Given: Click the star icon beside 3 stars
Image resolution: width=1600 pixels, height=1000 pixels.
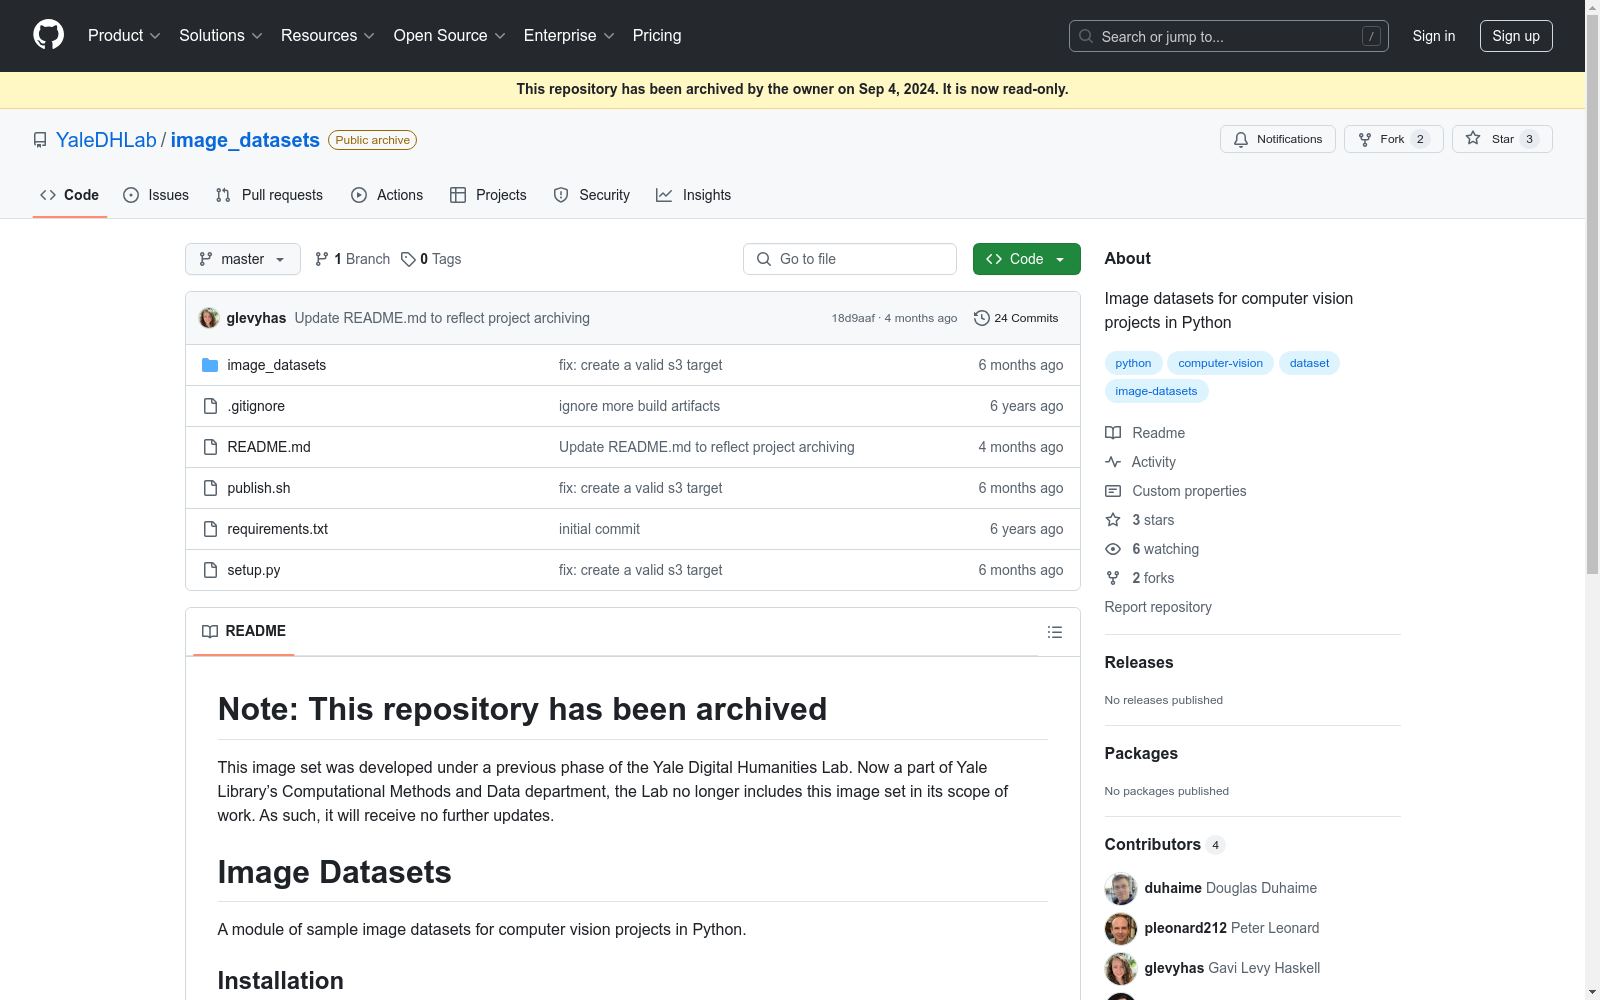Looking at the screenshot, I should coord(1113,520).
